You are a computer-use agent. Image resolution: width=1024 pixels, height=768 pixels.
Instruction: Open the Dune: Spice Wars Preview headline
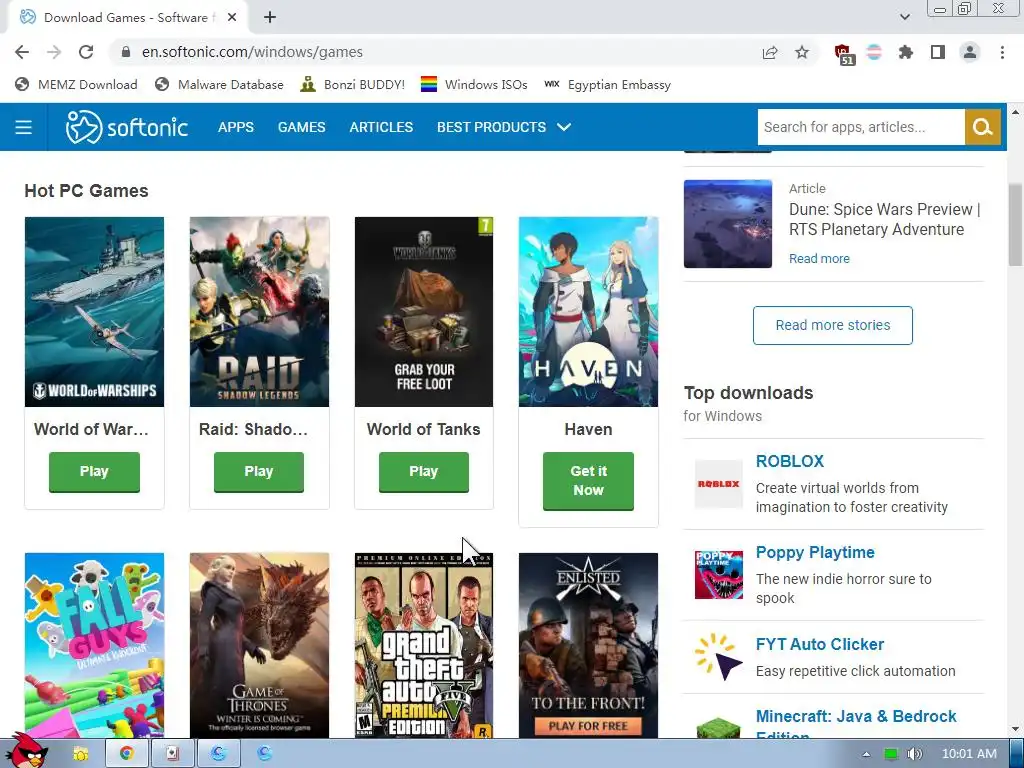coord(885,219)
